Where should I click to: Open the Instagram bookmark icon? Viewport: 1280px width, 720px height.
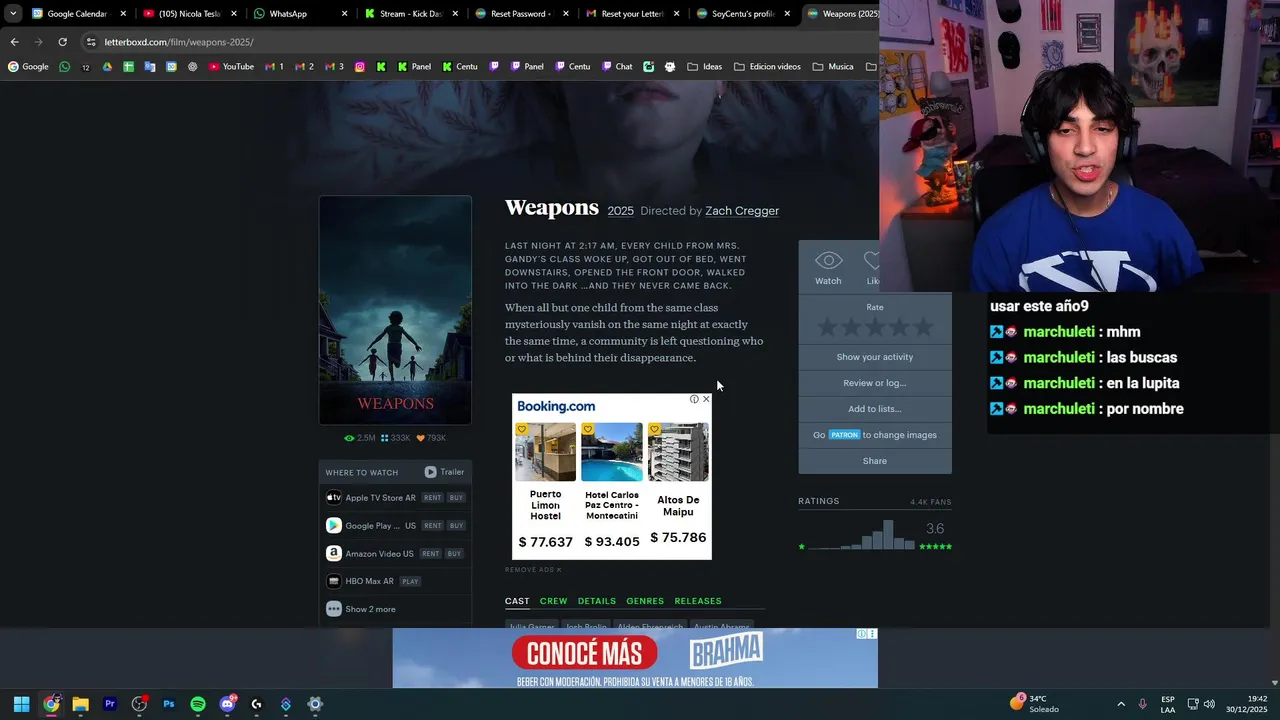pos(360,67)
